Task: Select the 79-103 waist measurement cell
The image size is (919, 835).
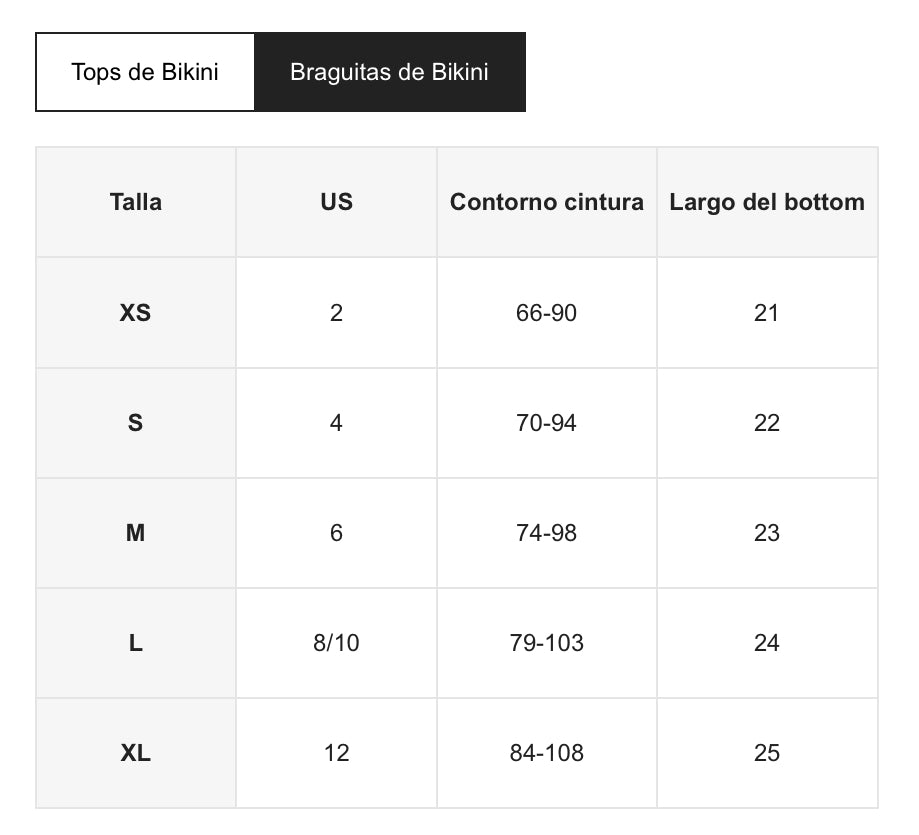Action: [547, 643]
